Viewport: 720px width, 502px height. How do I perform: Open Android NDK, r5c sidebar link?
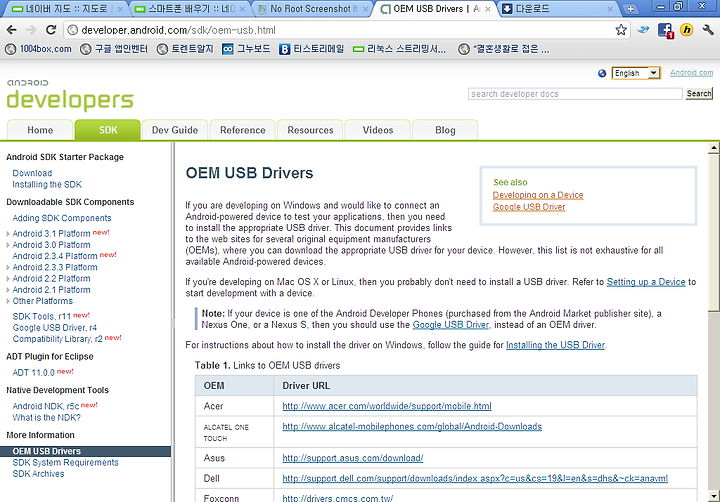(46, 406)
